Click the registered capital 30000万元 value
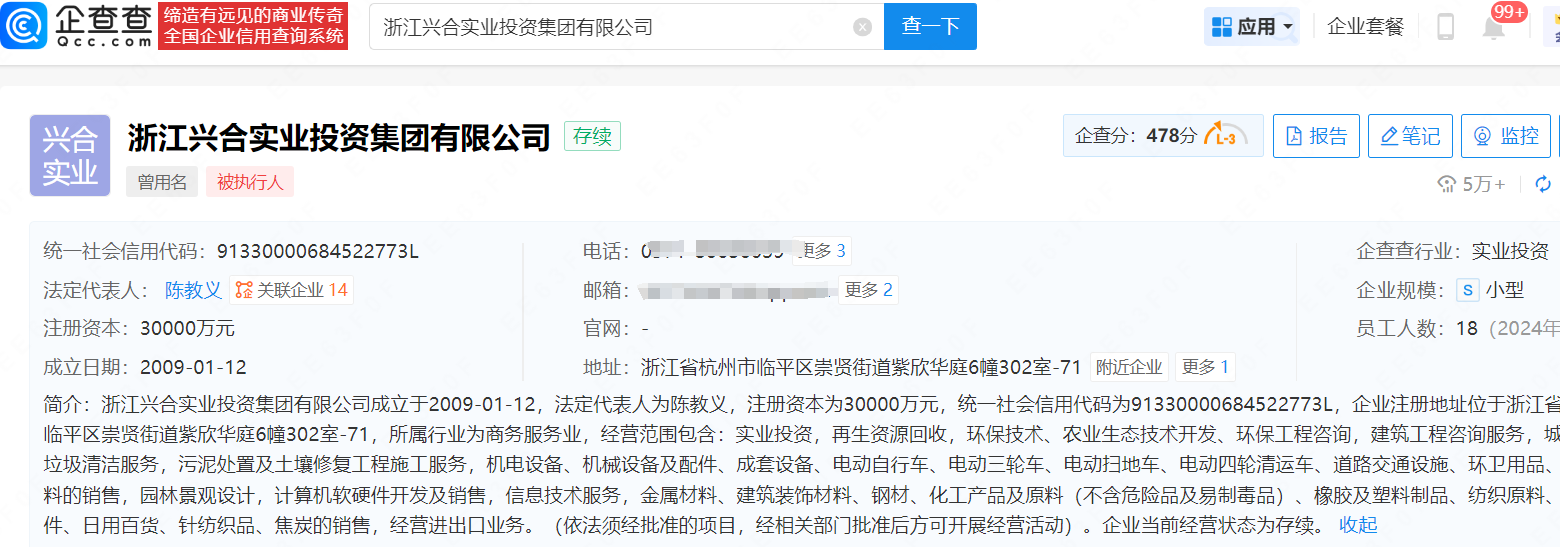 (187, 328)
